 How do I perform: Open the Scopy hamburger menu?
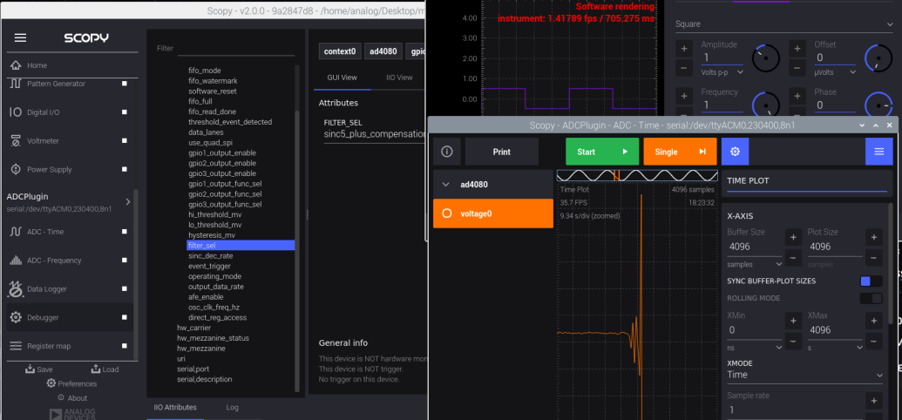(20, 38)
